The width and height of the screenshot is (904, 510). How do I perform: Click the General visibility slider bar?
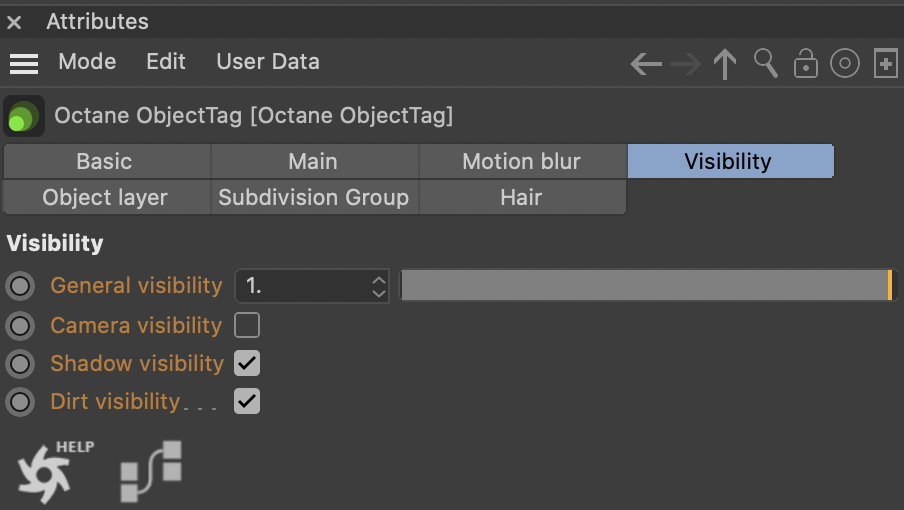pos(645,286)
